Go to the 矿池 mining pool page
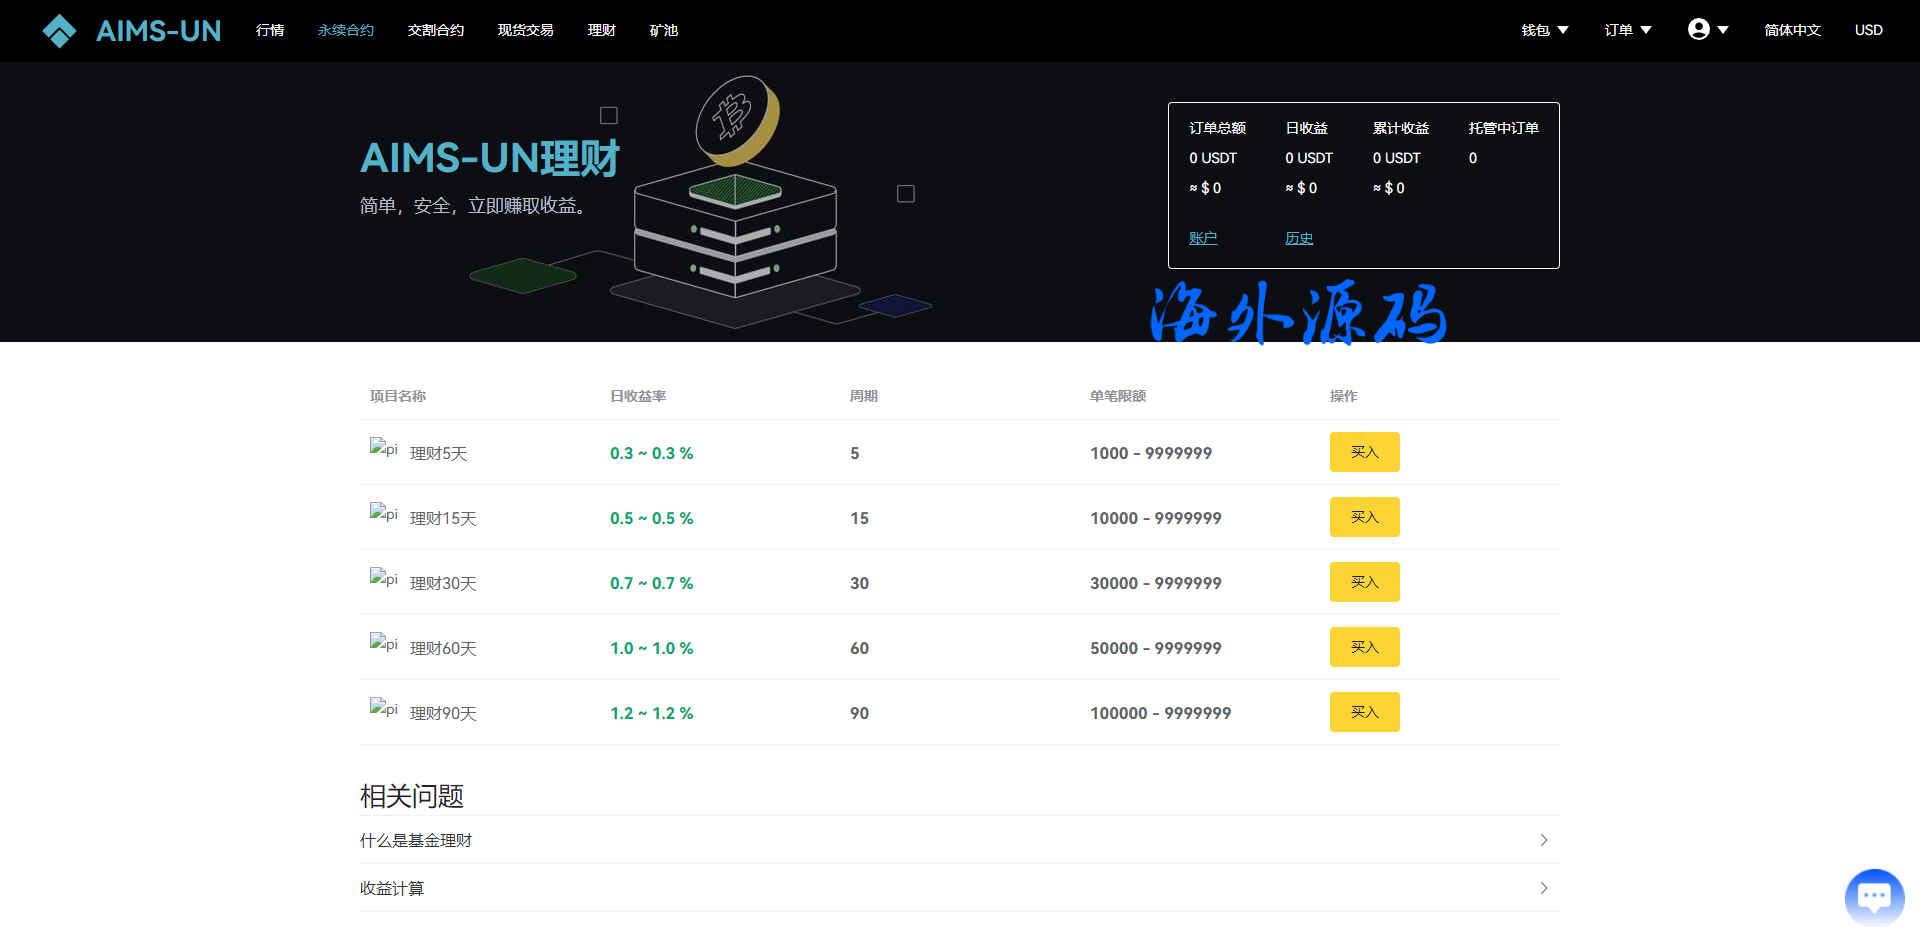This screenshot has height=927, width=1920. [663, 30]
